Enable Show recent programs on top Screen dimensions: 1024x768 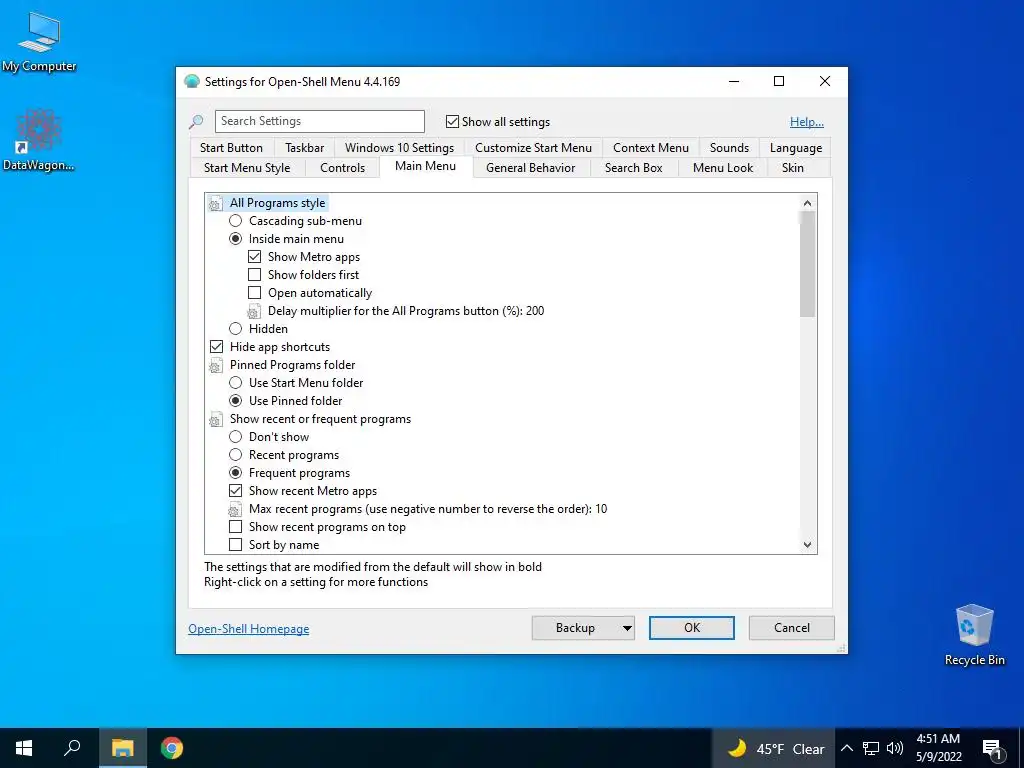236,526
